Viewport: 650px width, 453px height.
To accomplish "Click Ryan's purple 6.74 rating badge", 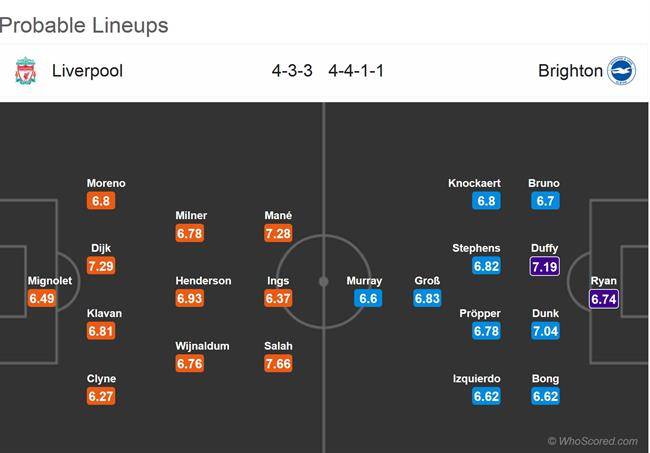I will tap(604, 299).
